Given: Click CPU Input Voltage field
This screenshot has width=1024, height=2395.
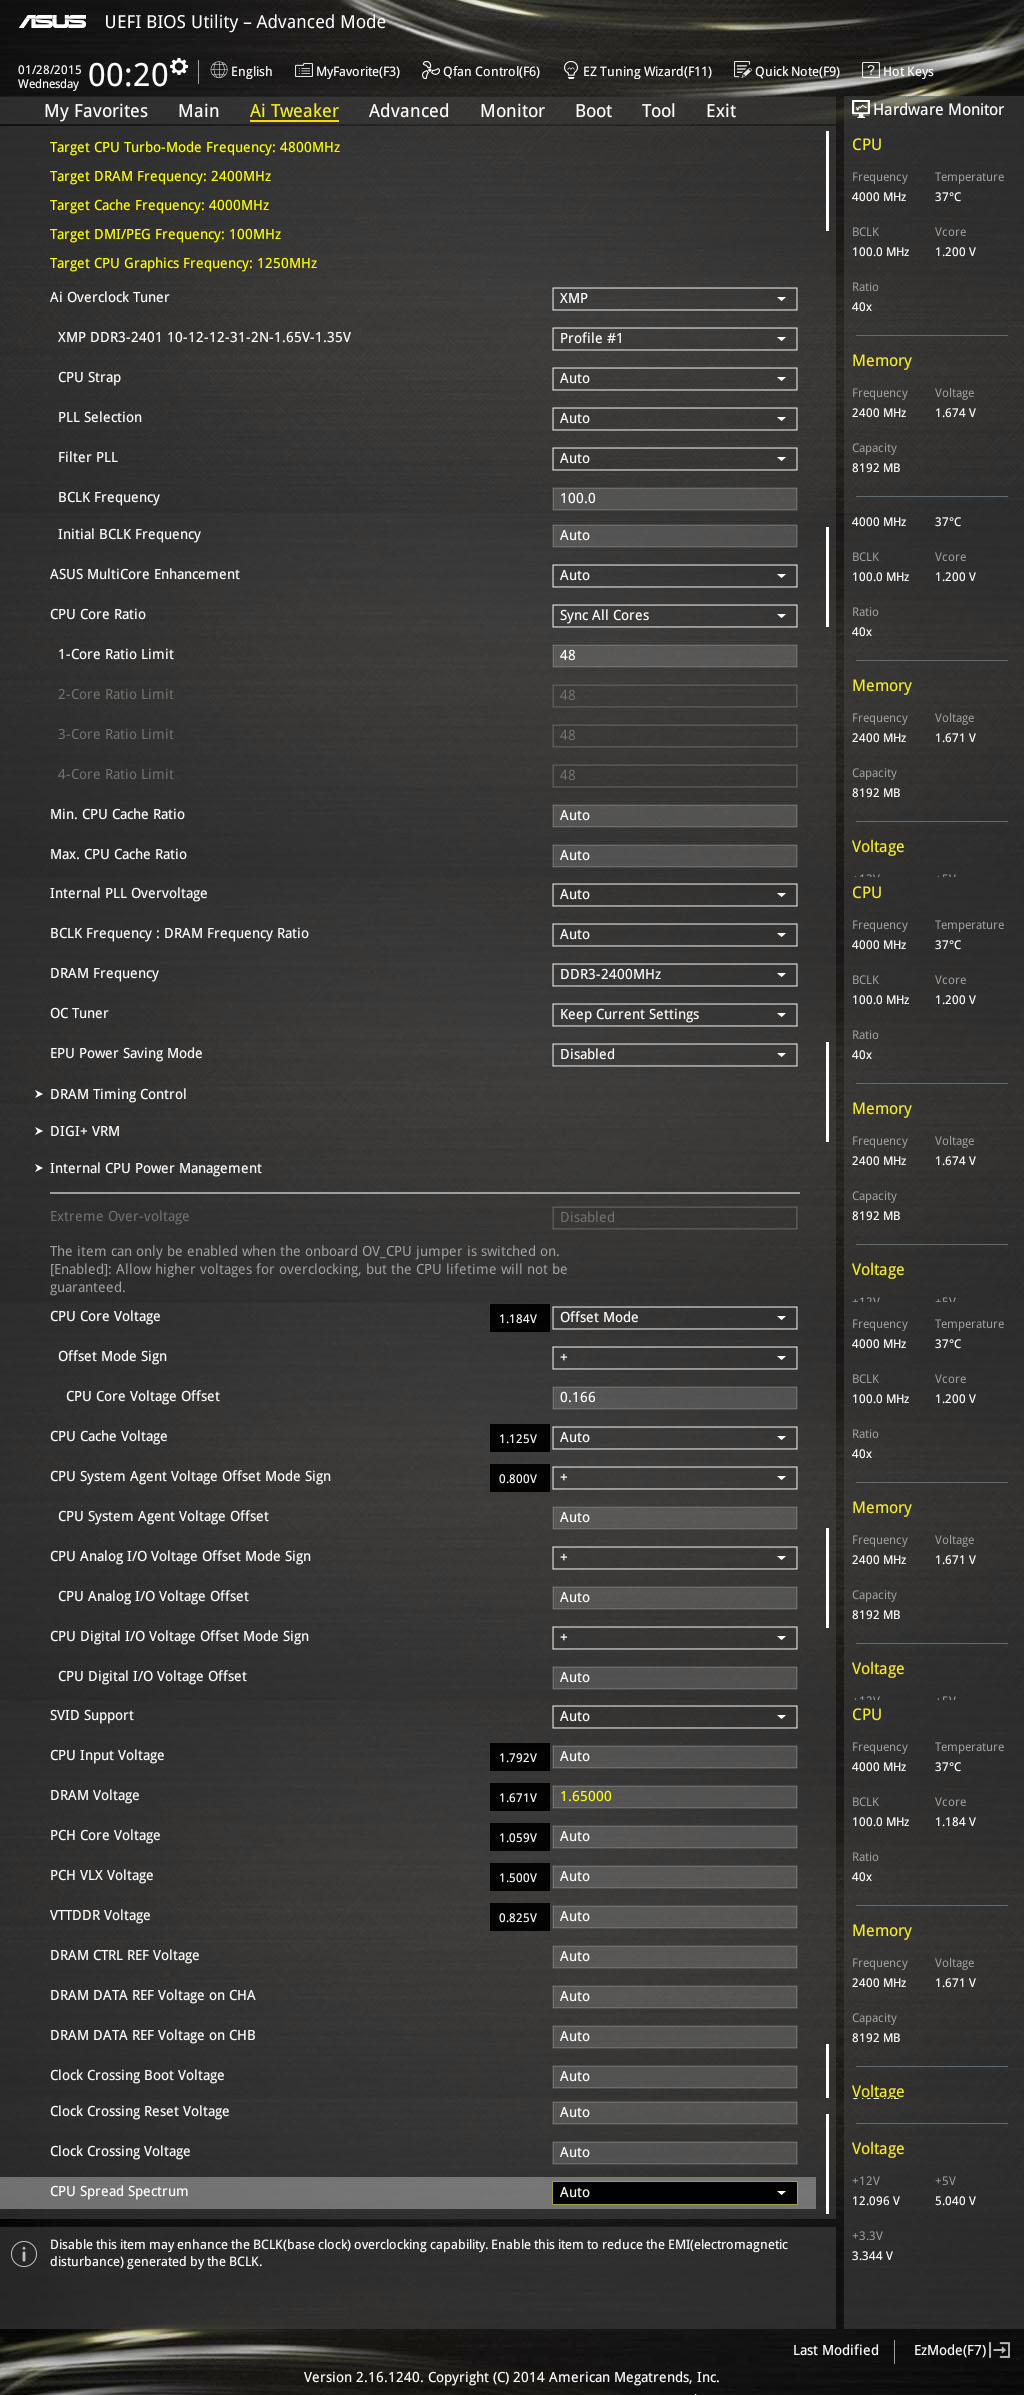Looking at the screenshot, I should (675, 1757).
